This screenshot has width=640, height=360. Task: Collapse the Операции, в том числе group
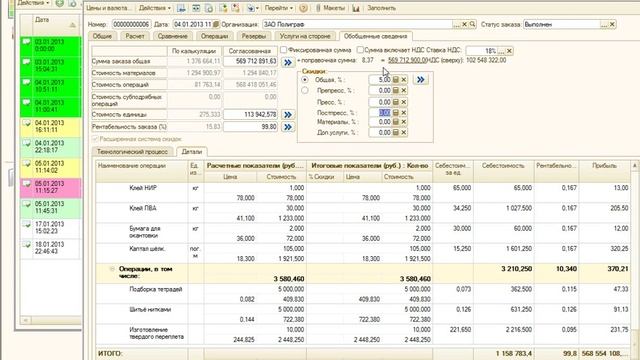pyautogui.click(x=112, y=269)
